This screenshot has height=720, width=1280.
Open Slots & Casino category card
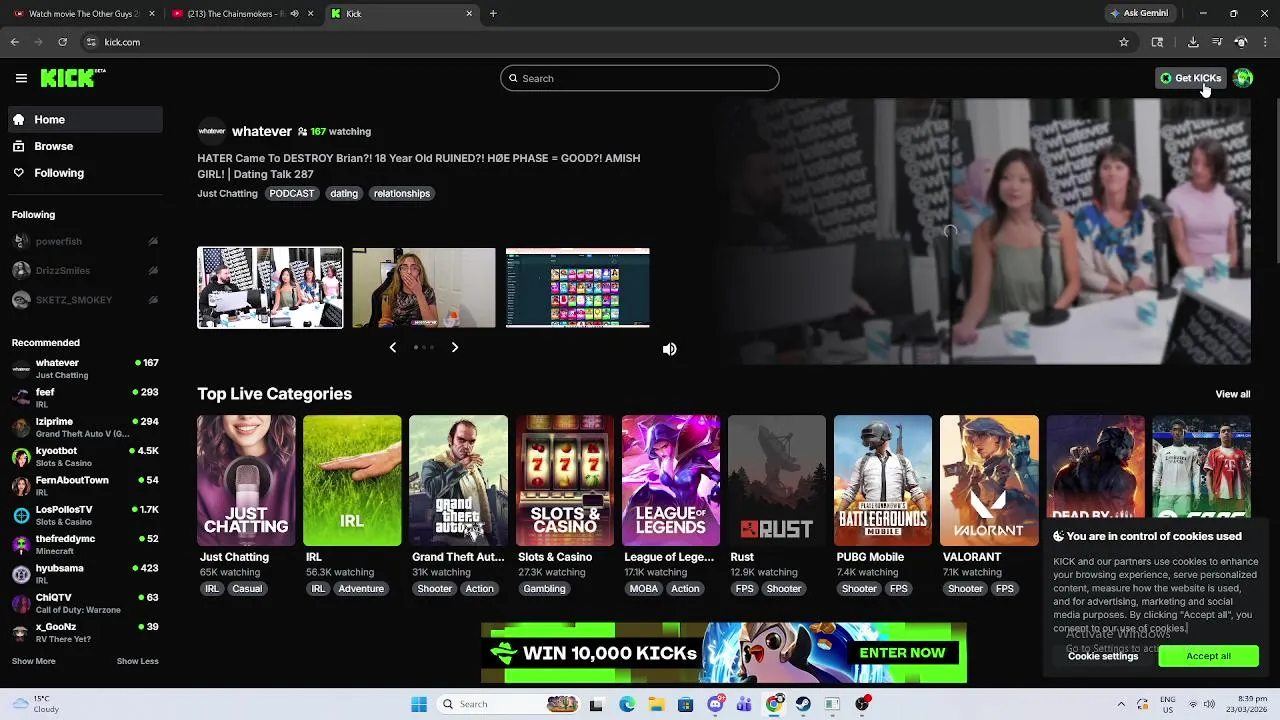[565, 481]
